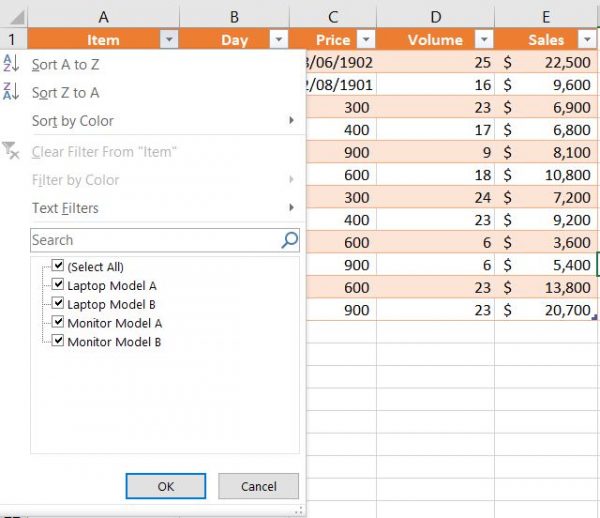
Task: Click the Volume cell showing 17
Action: (435, 130)
